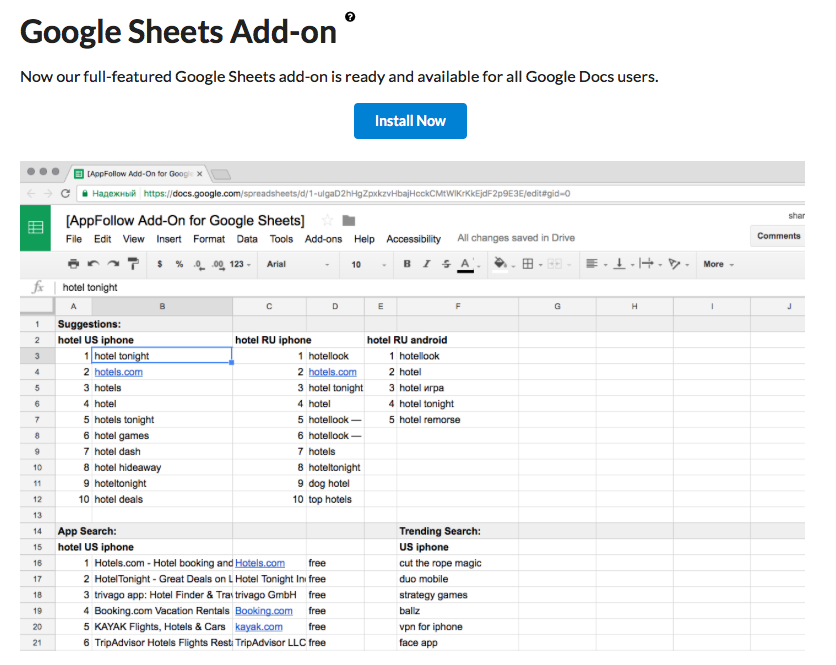Click the print icon in the Sheets toolbar

tap(73, 264)
